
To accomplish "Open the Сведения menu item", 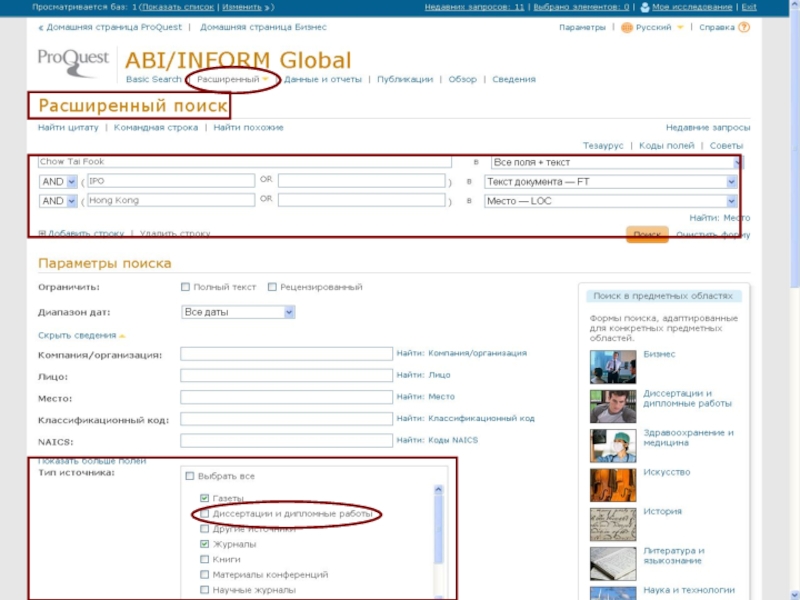I will click(514, 79).
